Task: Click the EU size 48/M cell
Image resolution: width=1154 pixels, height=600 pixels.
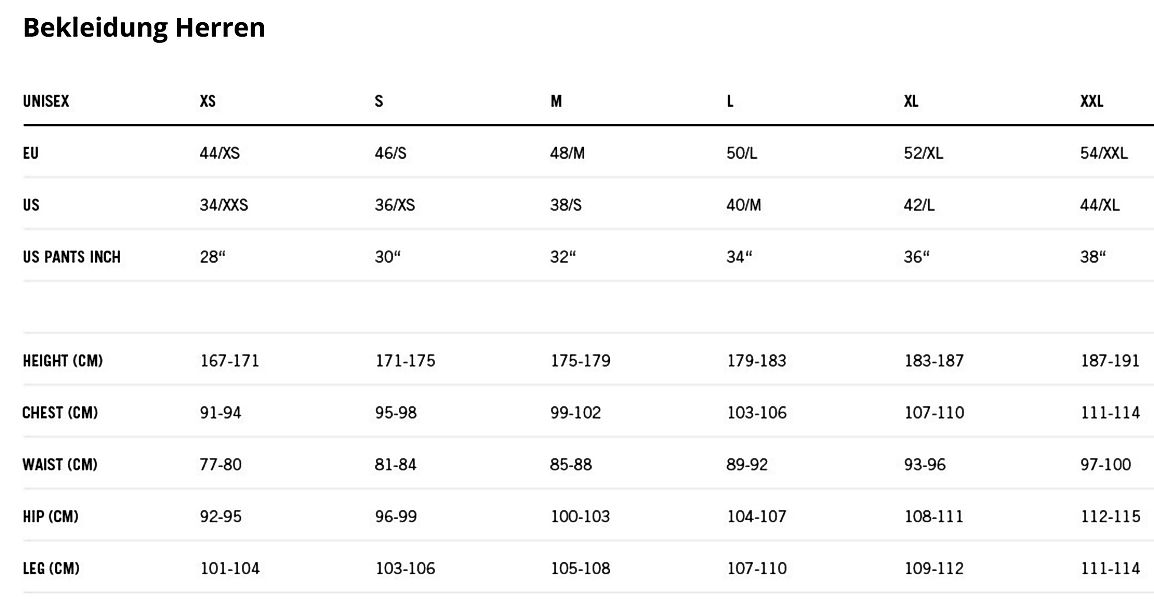Action: [x=567, y=154]
